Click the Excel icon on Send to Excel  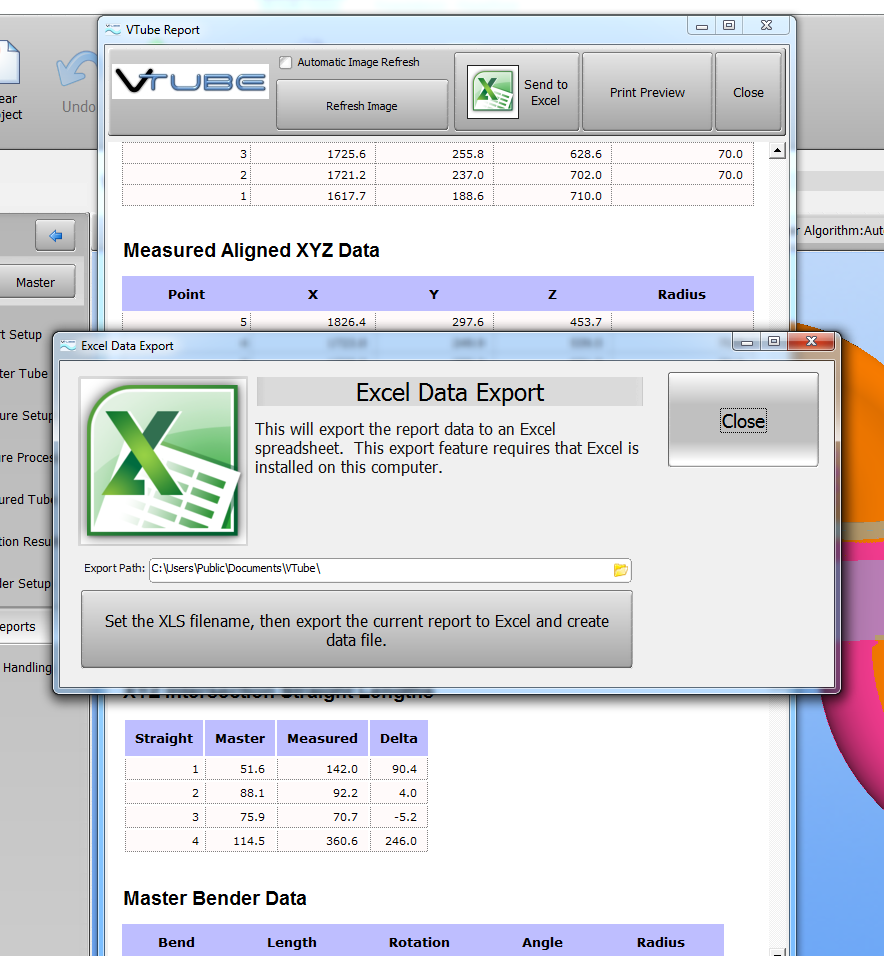493,92
